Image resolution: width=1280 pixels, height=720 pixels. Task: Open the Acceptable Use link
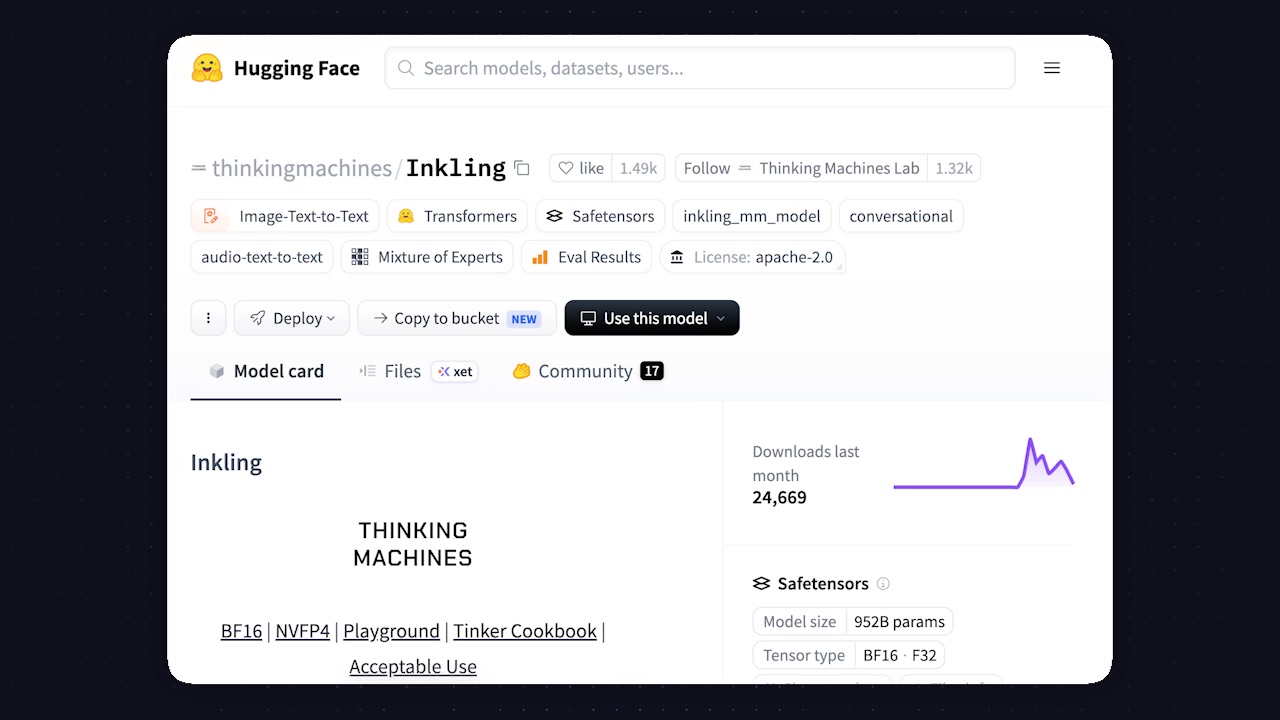(x=413, y=666)
